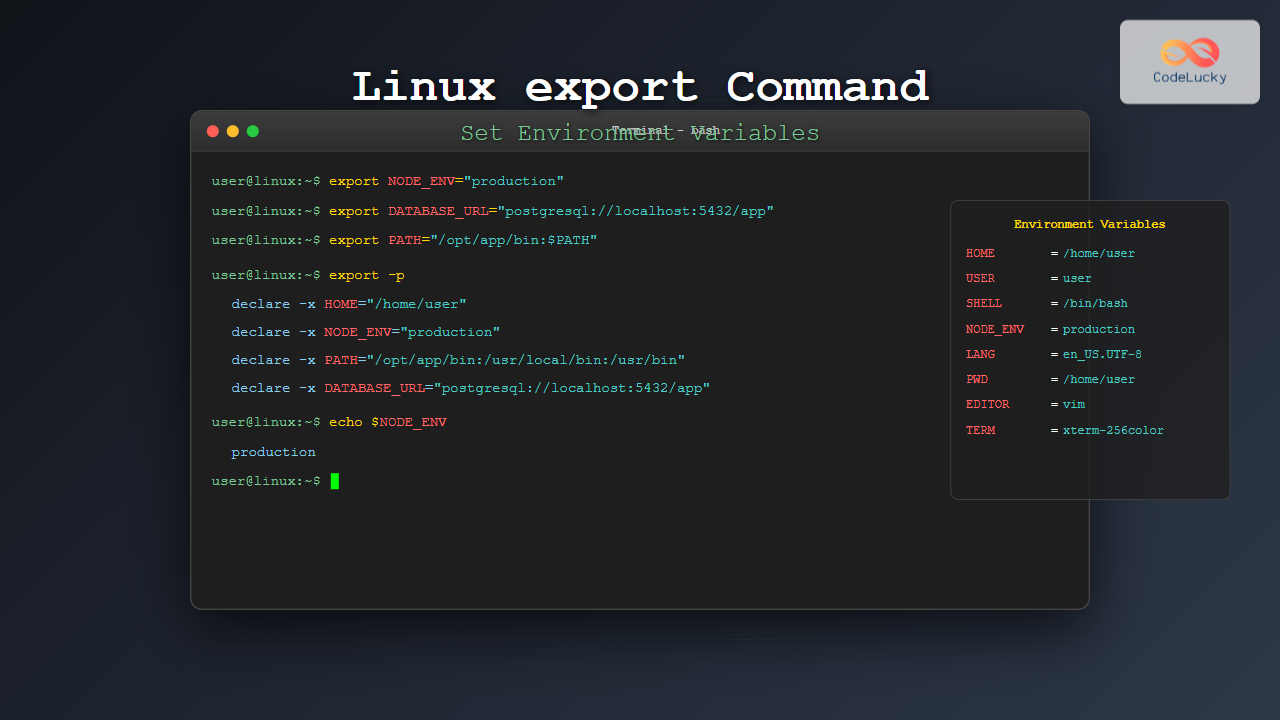Click the "production" echo output text
The height and width of the screenshot is (720, 1280).
point(273,452)
